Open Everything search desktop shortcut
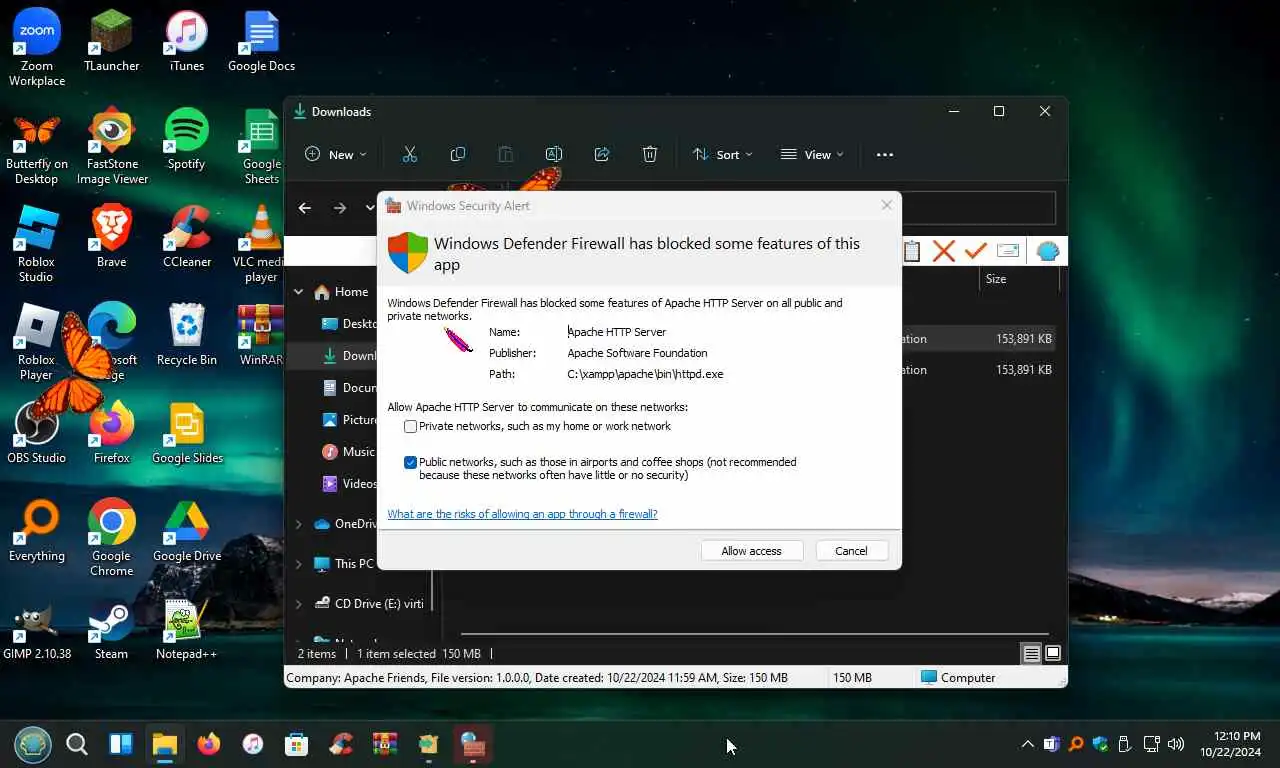1280x768 pixels. pyautogui.click(x=37, y=530)
